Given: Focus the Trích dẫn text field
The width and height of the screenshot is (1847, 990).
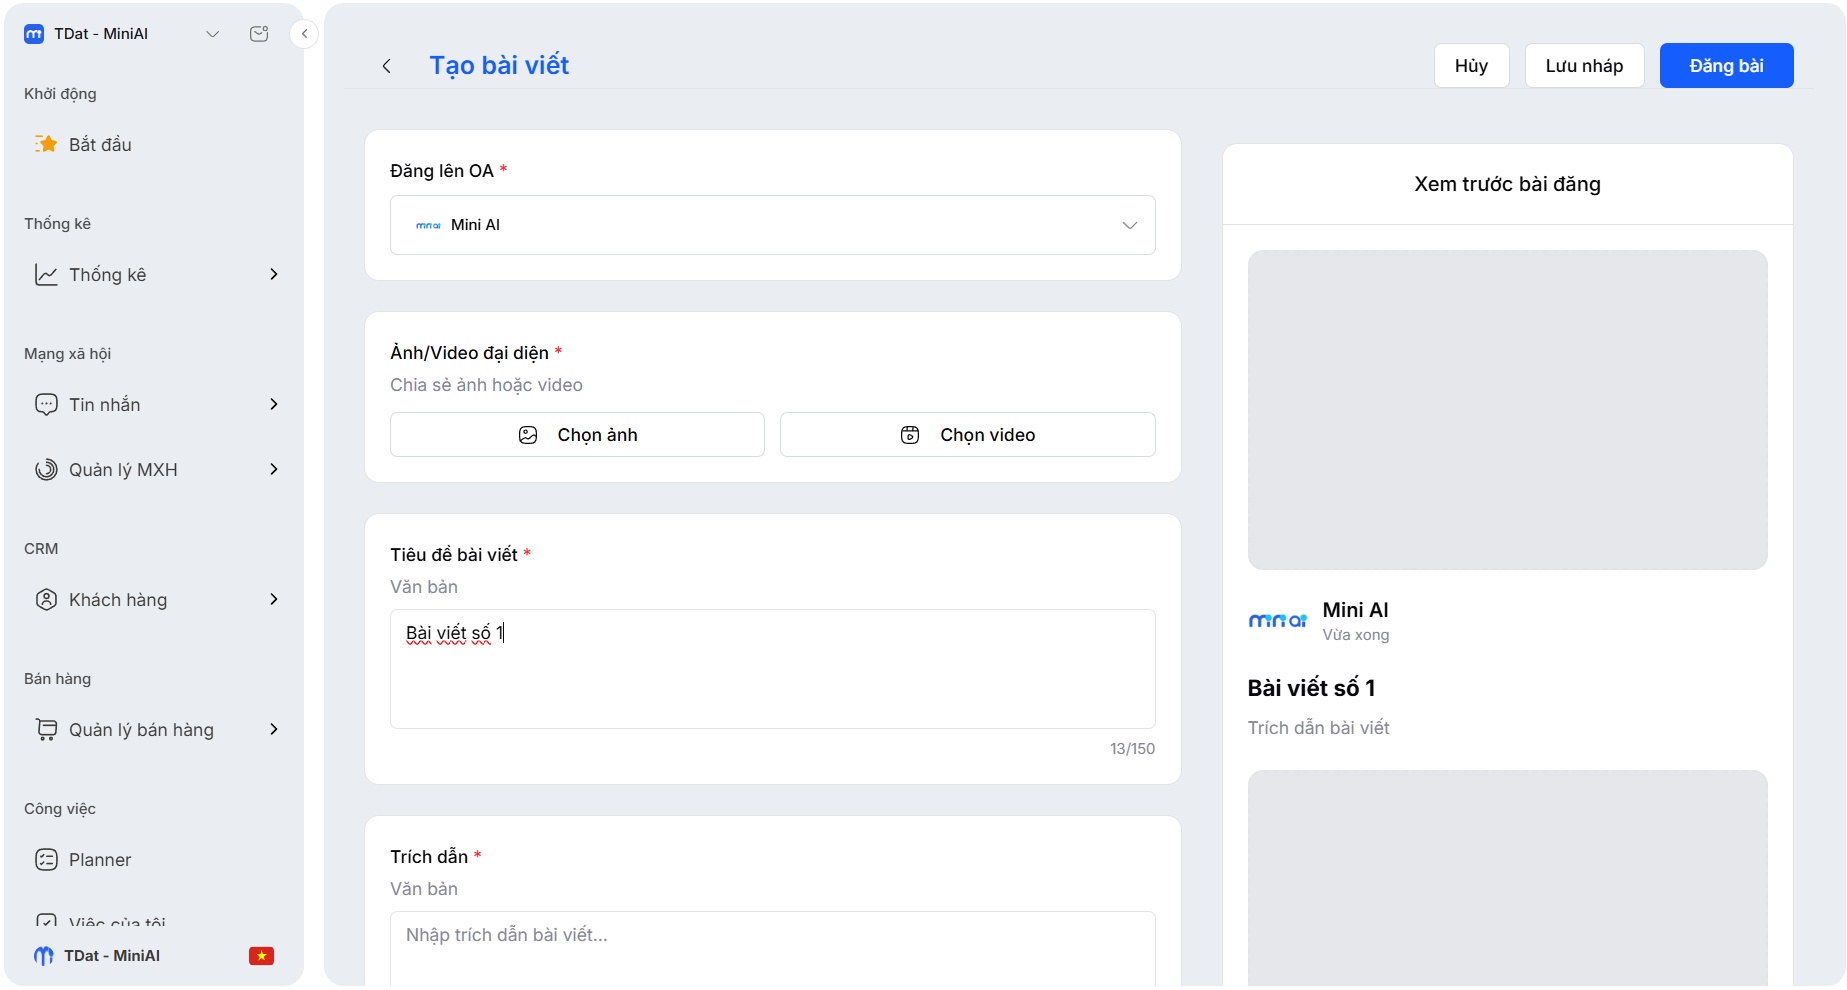Looking at the screenshot, I should click(x=772, y=948).
